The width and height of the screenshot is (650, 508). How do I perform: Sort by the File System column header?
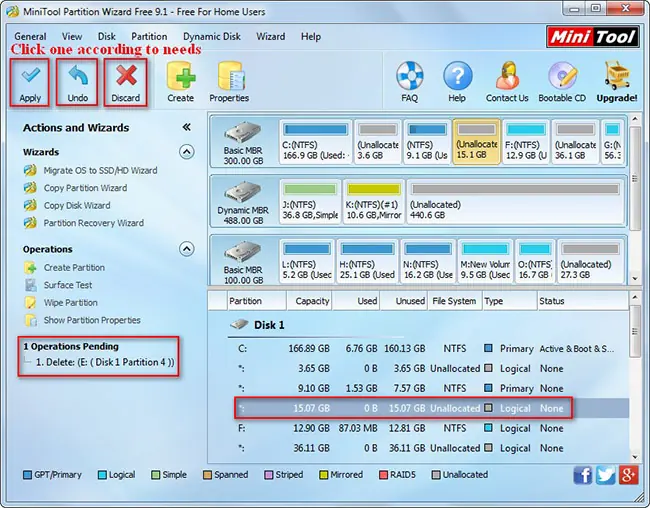pos(455,301)
